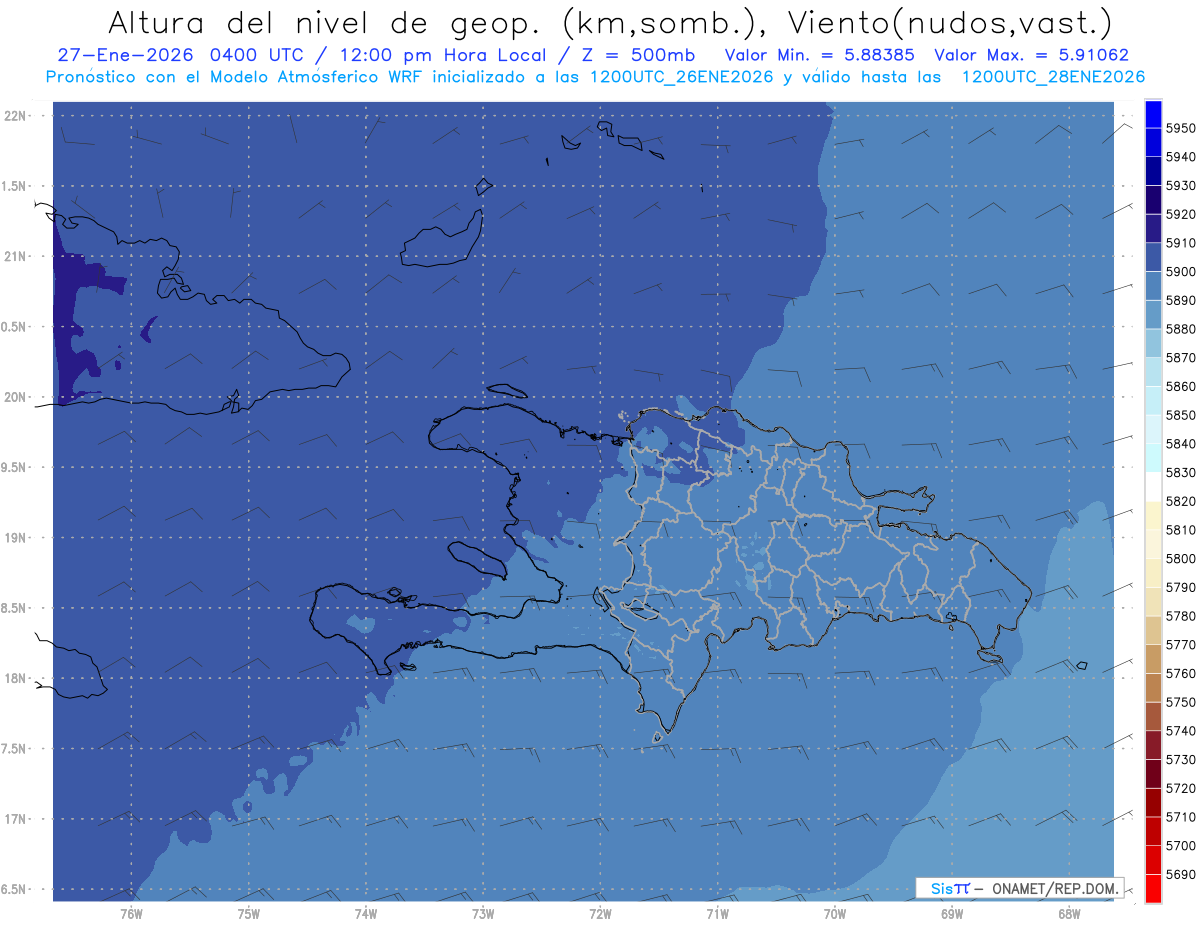Click the '5860' color bar value
Image resolution: width=1200 pixels, height=927 pixels.
pyautogui.click(x=1180, y=387)
